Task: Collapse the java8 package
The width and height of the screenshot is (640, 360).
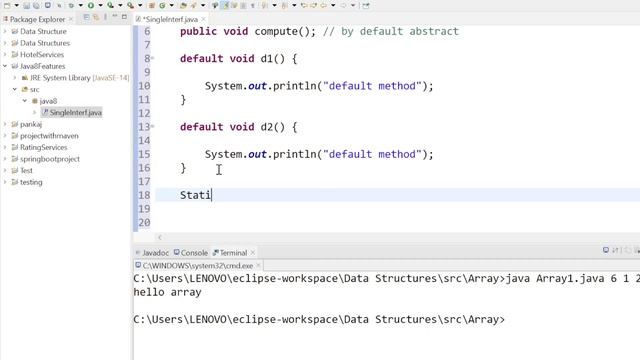Action: pyautogui.click(x=25, y=100)
